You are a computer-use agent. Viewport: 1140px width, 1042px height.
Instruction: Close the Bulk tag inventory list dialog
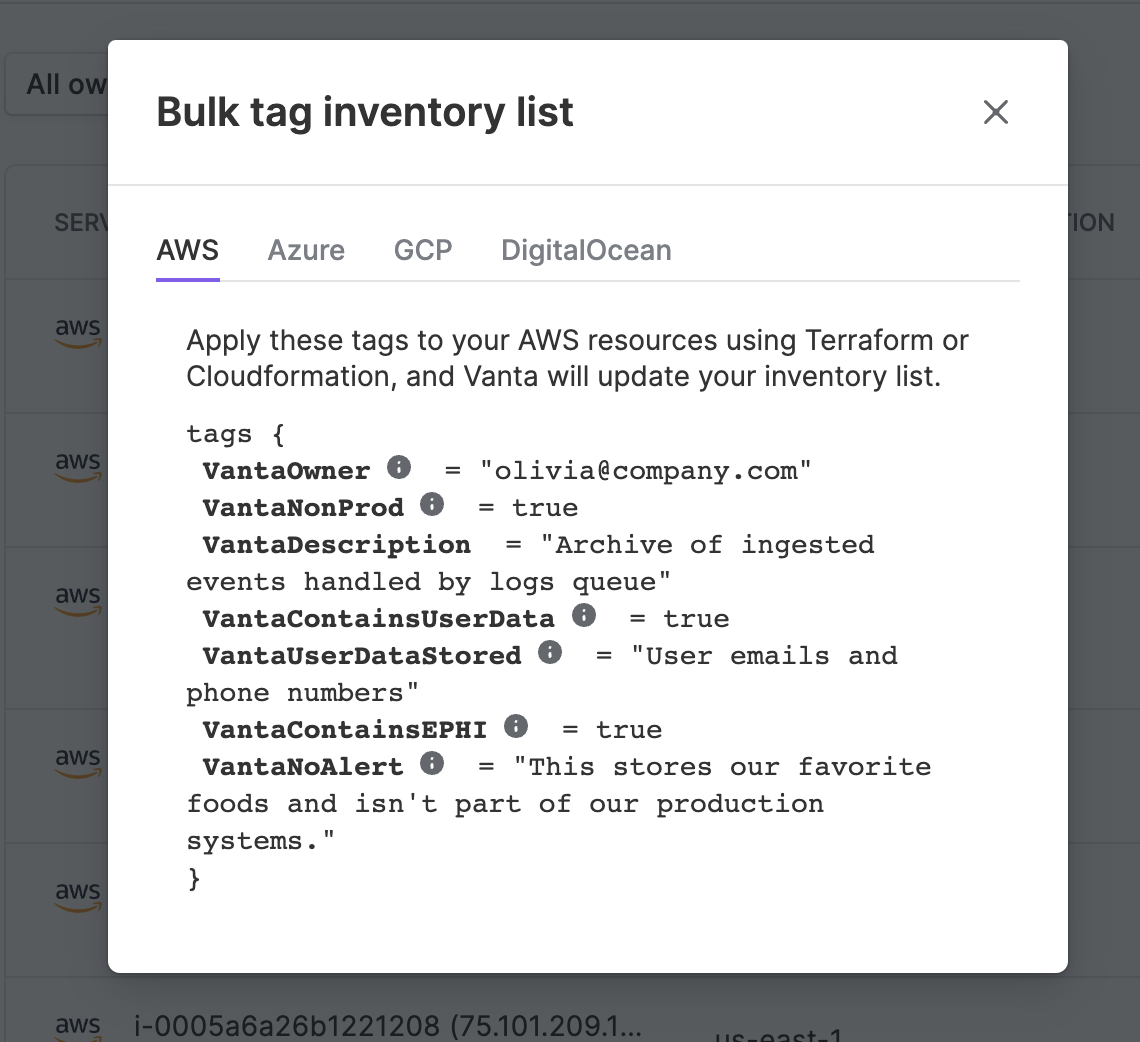[995, 112]
